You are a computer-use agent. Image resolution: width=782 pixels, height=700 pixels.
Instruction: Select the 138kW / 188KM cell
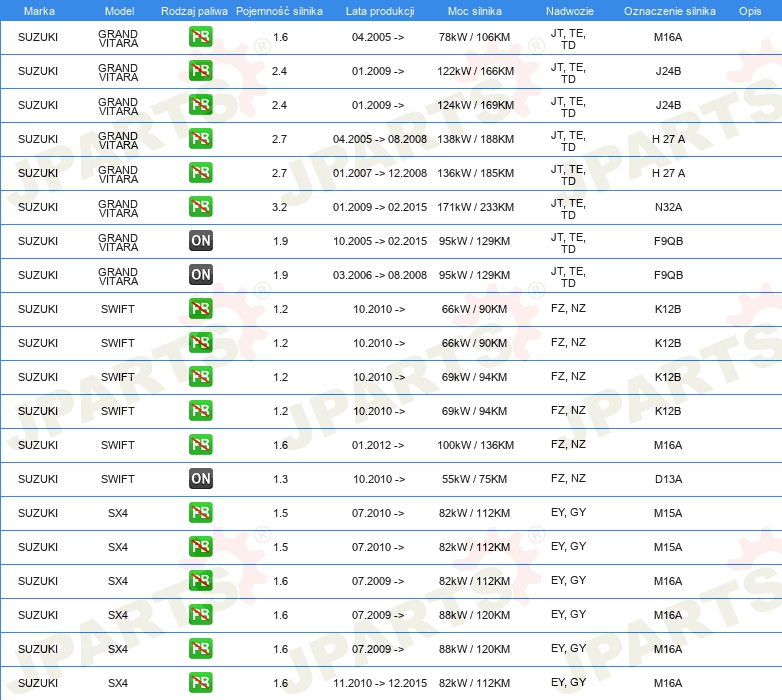pyautogui.click(x=475, y=139)
